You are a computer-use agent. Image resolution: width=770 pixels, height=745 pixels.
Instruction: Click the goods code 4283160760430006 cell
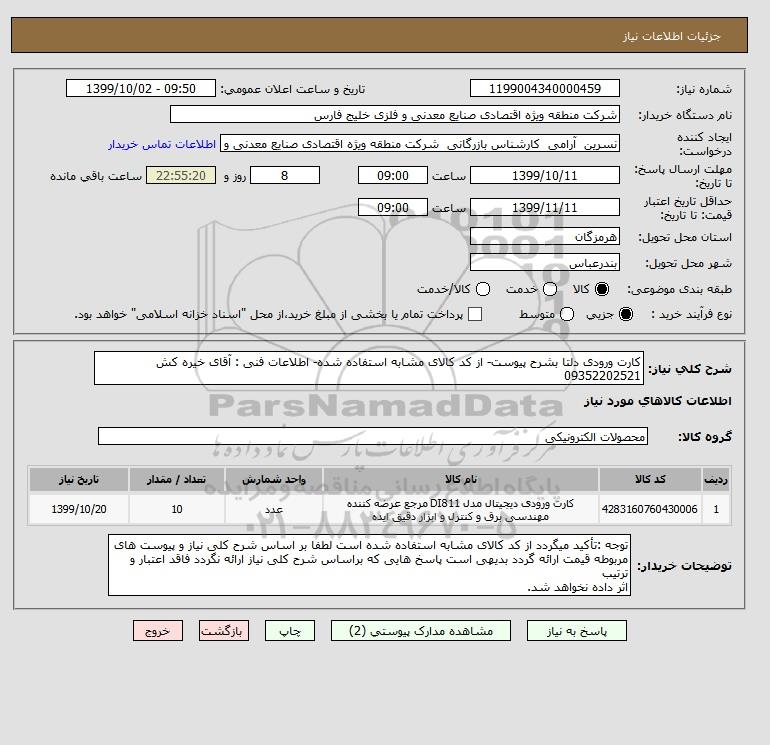point(650,509)
